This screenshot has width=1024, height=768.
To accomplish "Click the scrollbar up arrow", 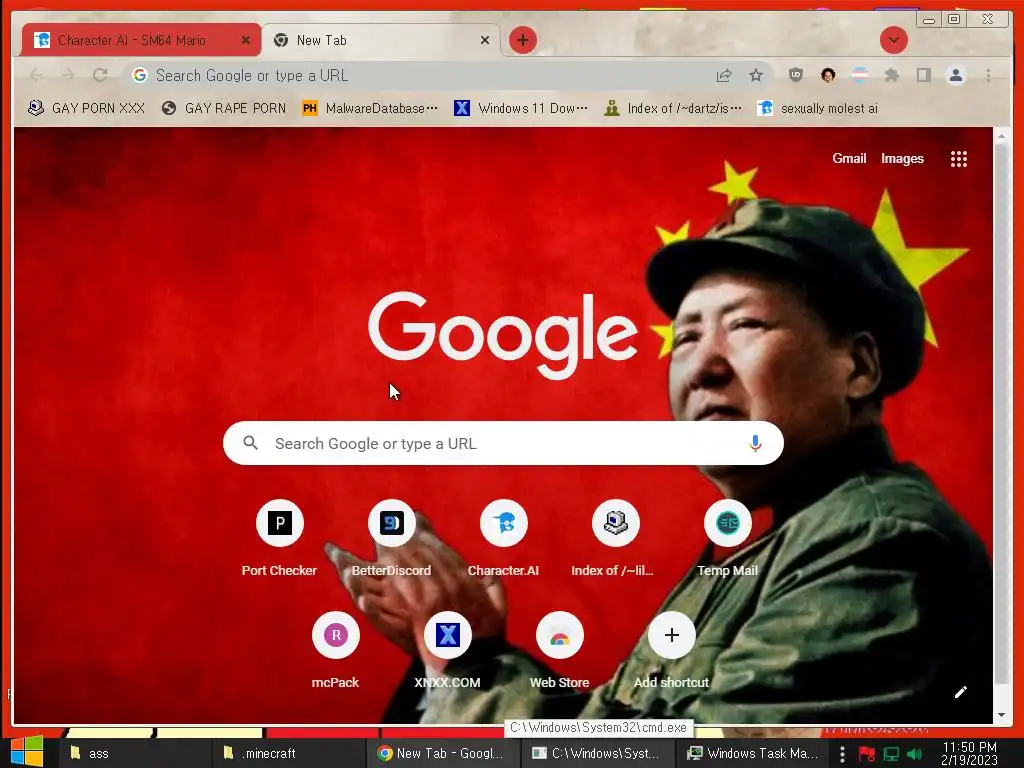I will point(1001,136).
